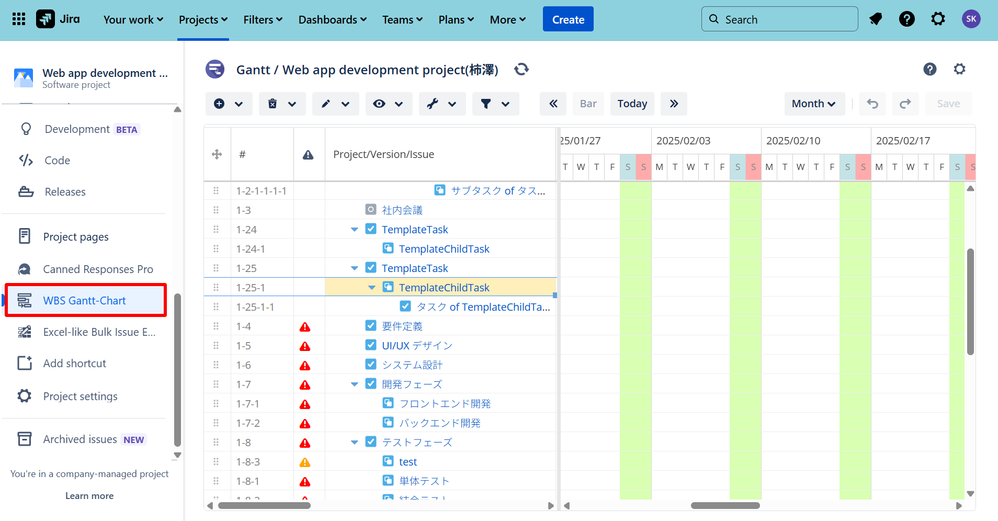
Task: Collapse TemplateChildTask row 1-25-1
Action: (x=372, y=288)
